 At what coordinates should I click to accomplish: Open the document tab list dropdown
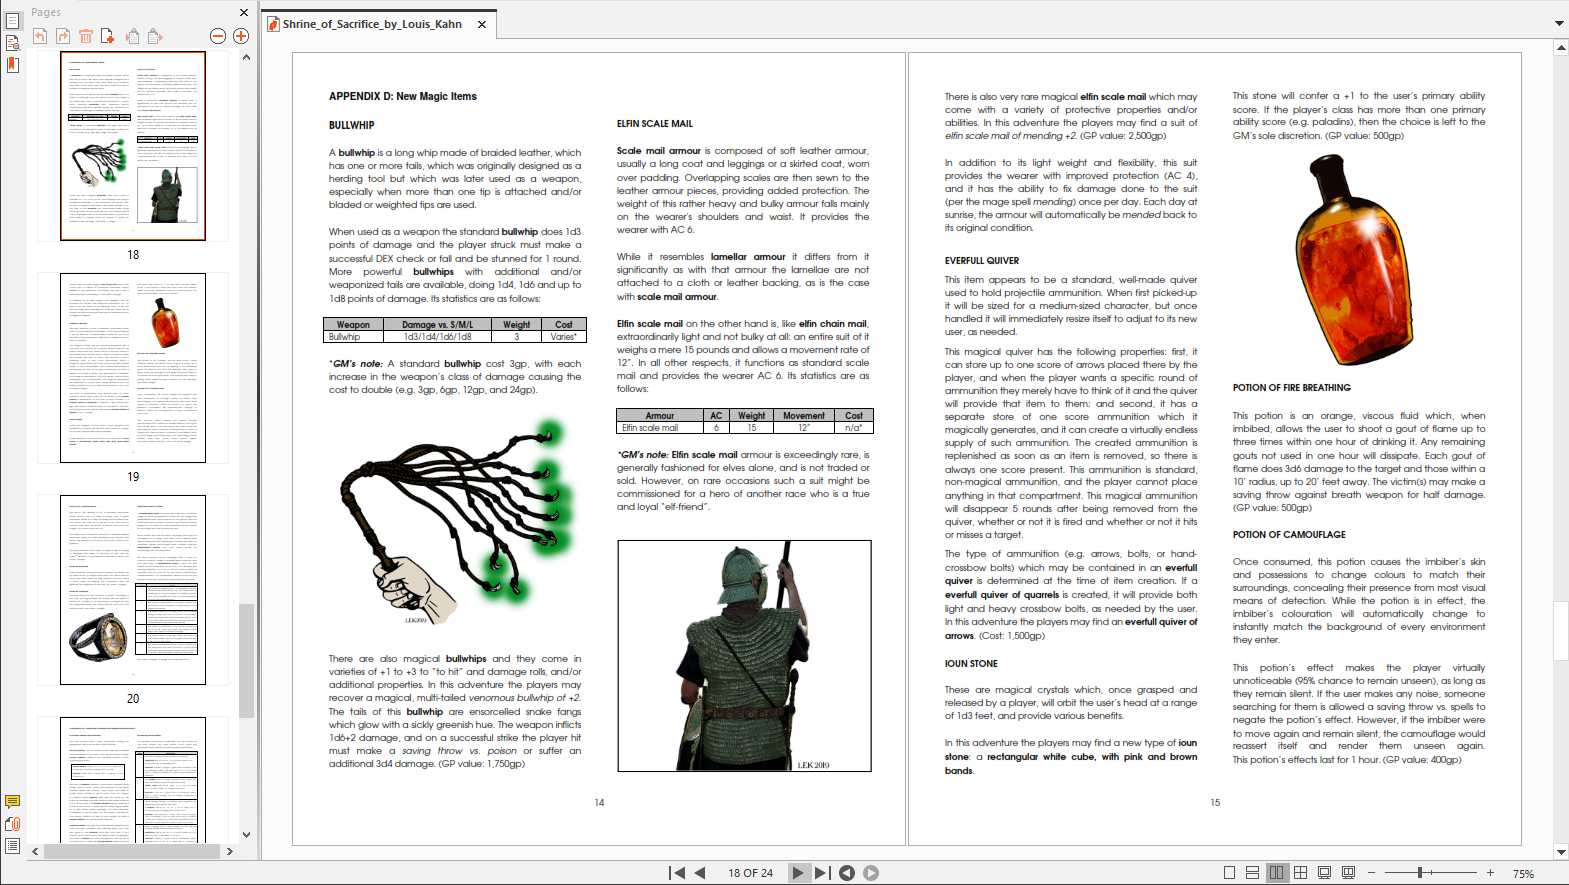1558,23
